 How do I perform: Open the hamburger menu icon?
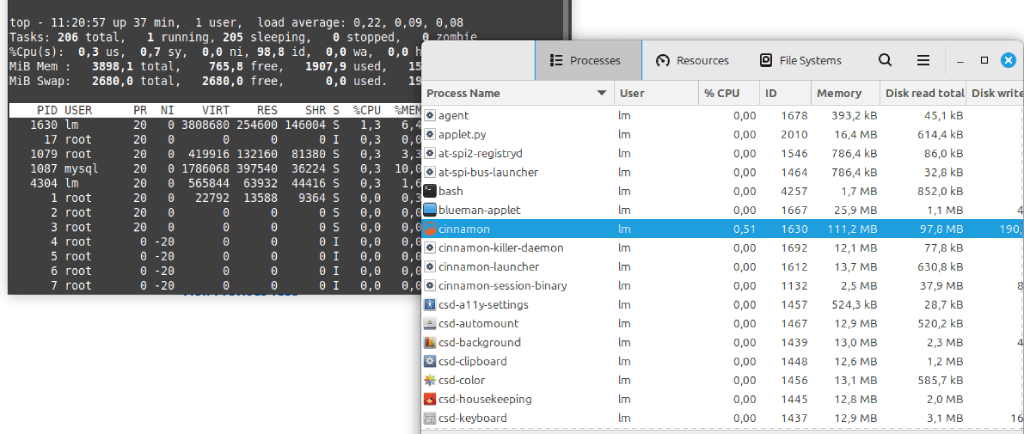tap(923, 61)
